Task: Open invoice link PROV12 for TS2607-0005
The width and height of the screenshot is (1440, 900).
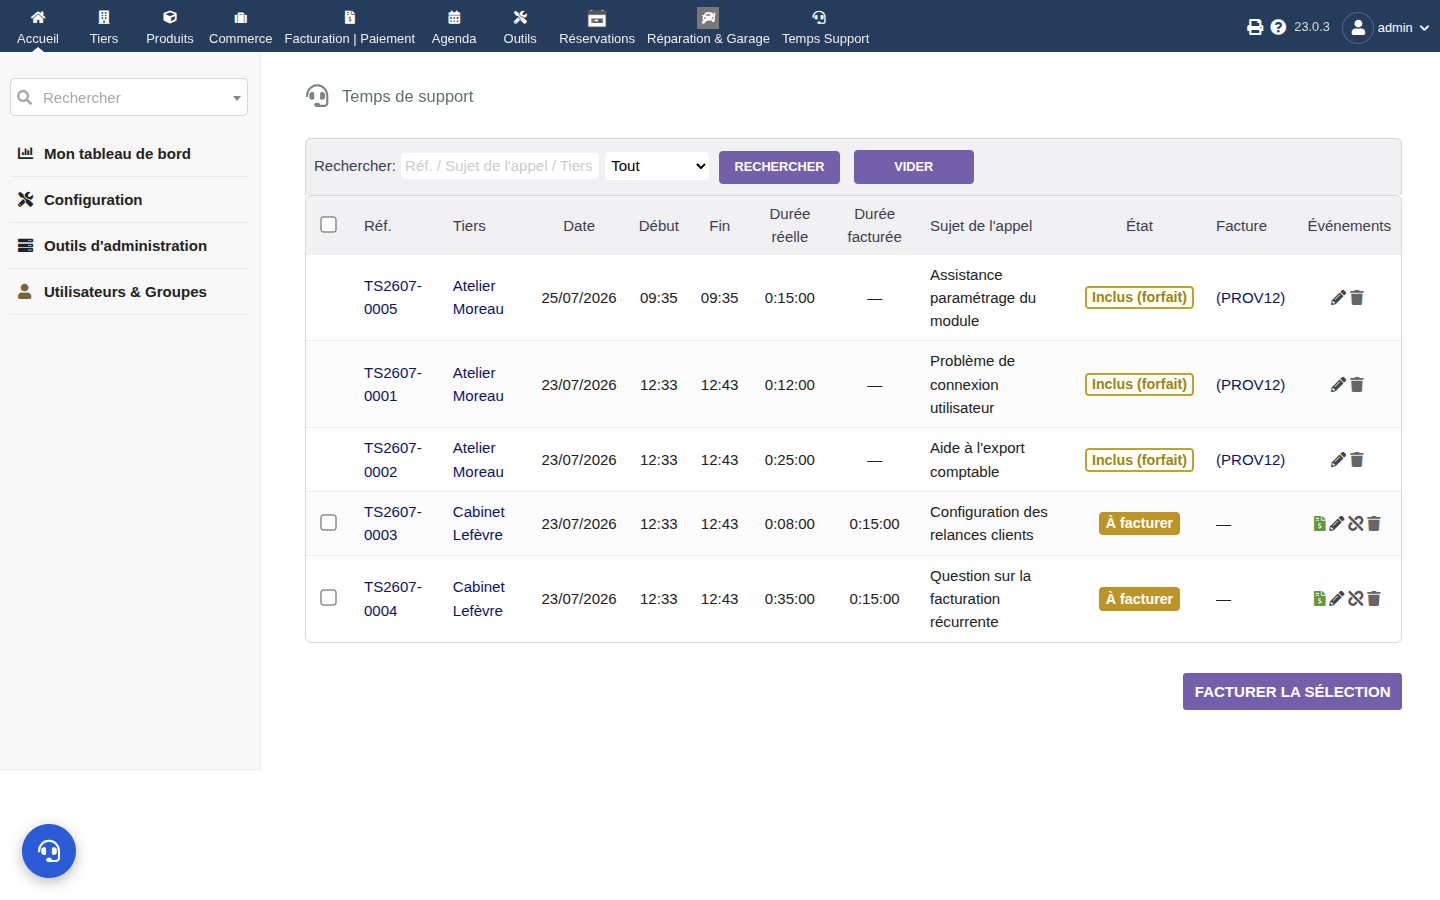Action: click(1250, 298)
